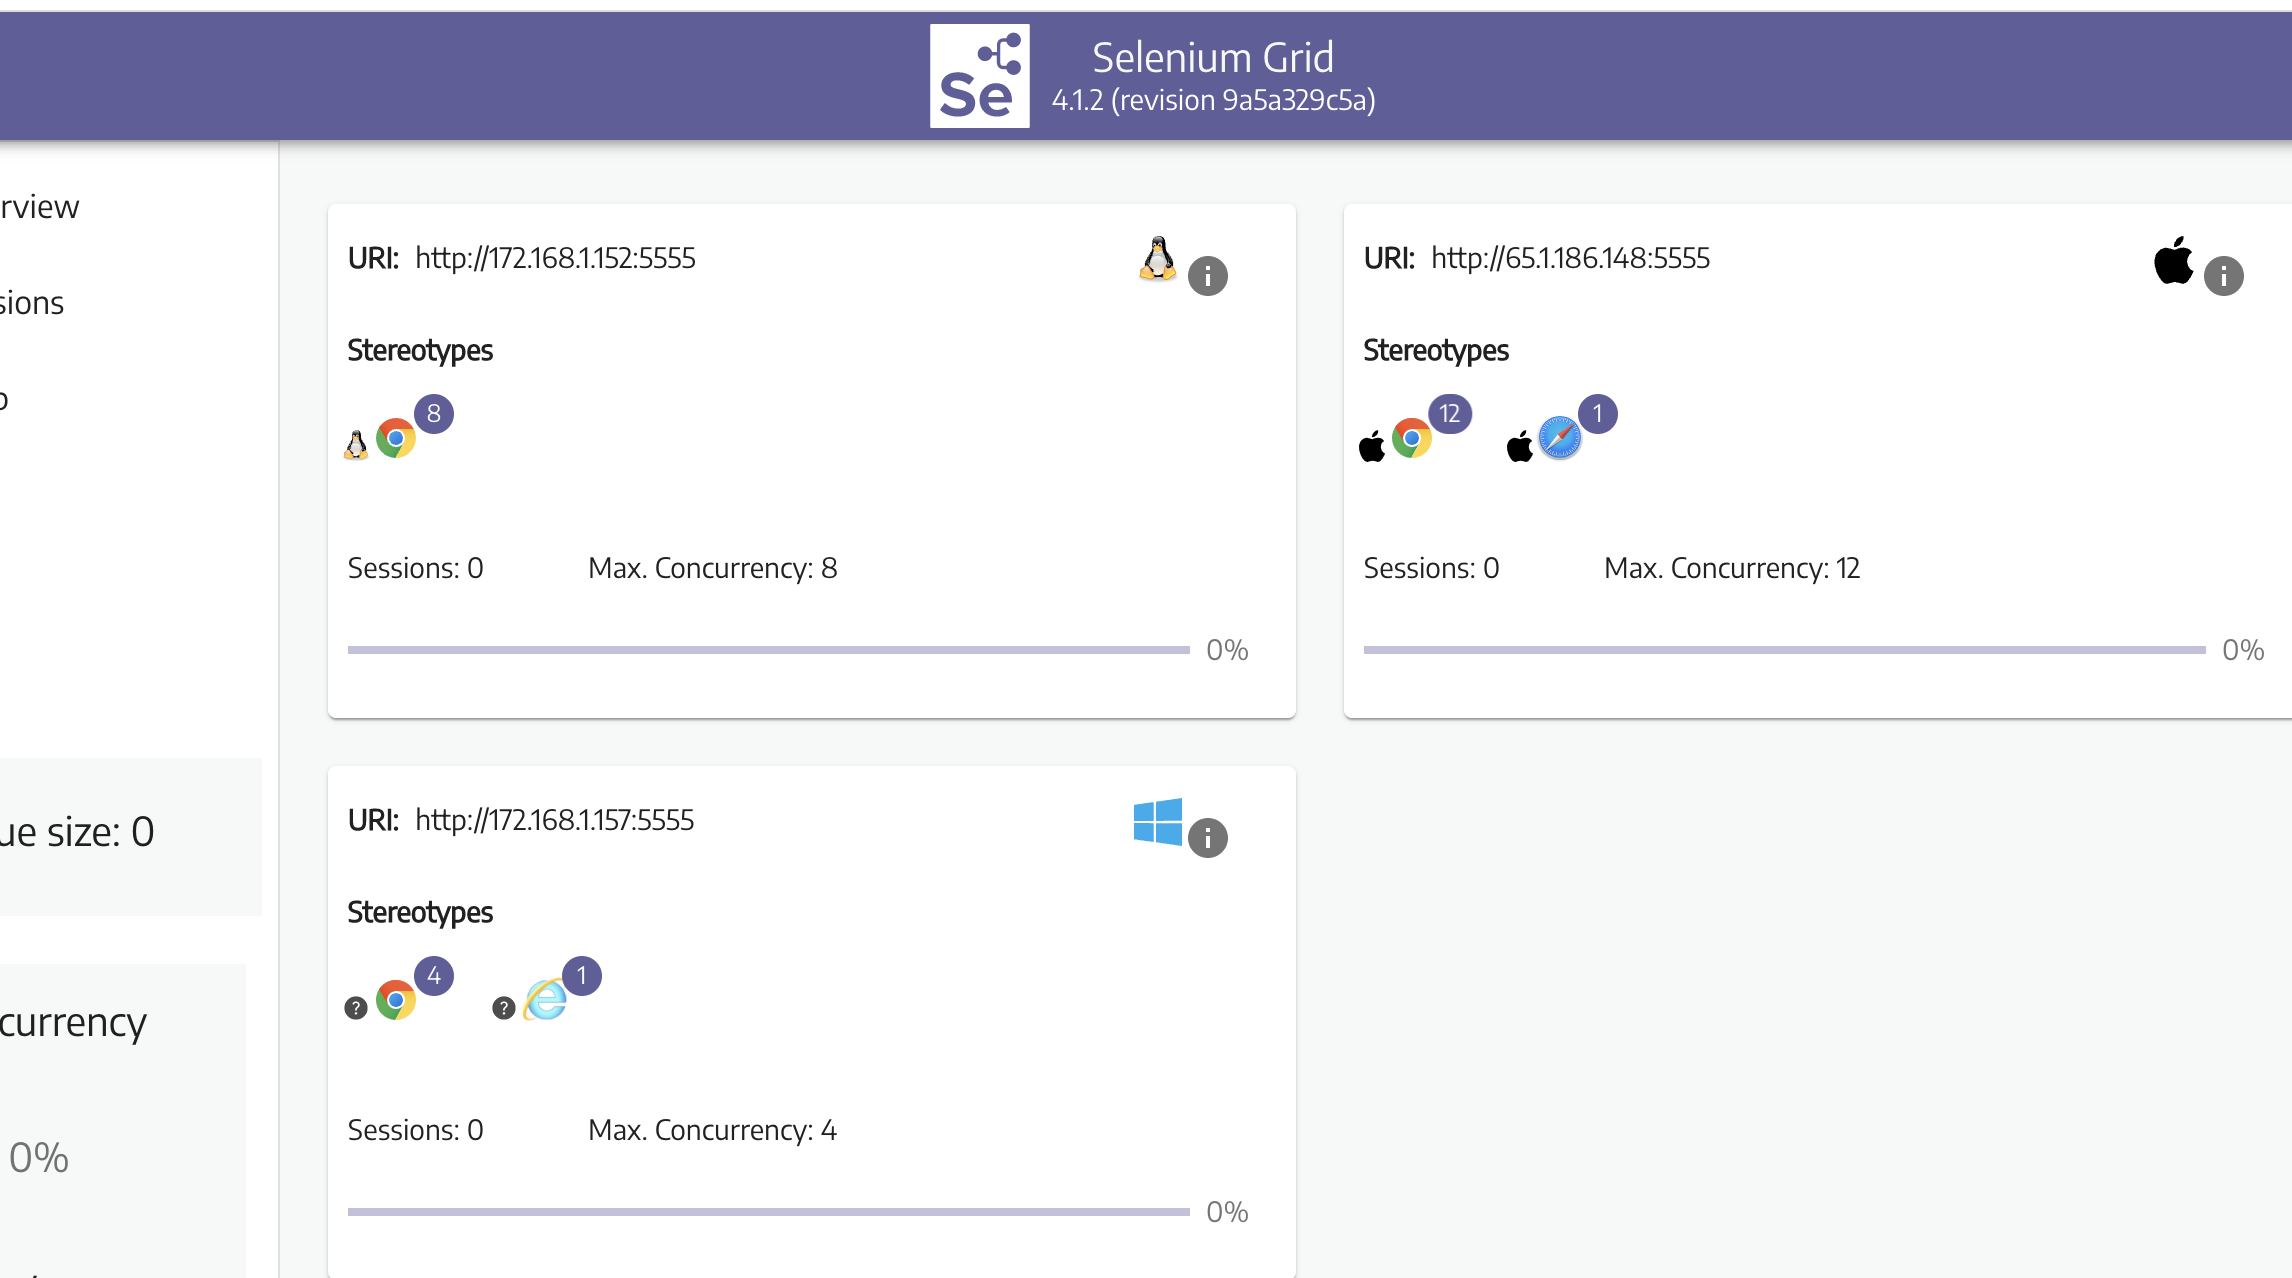Viewport: 2292px width, 1278px height.
Task: Click Chrome stereotype icon on the Linux node
Action: click(x=396, y=438)
